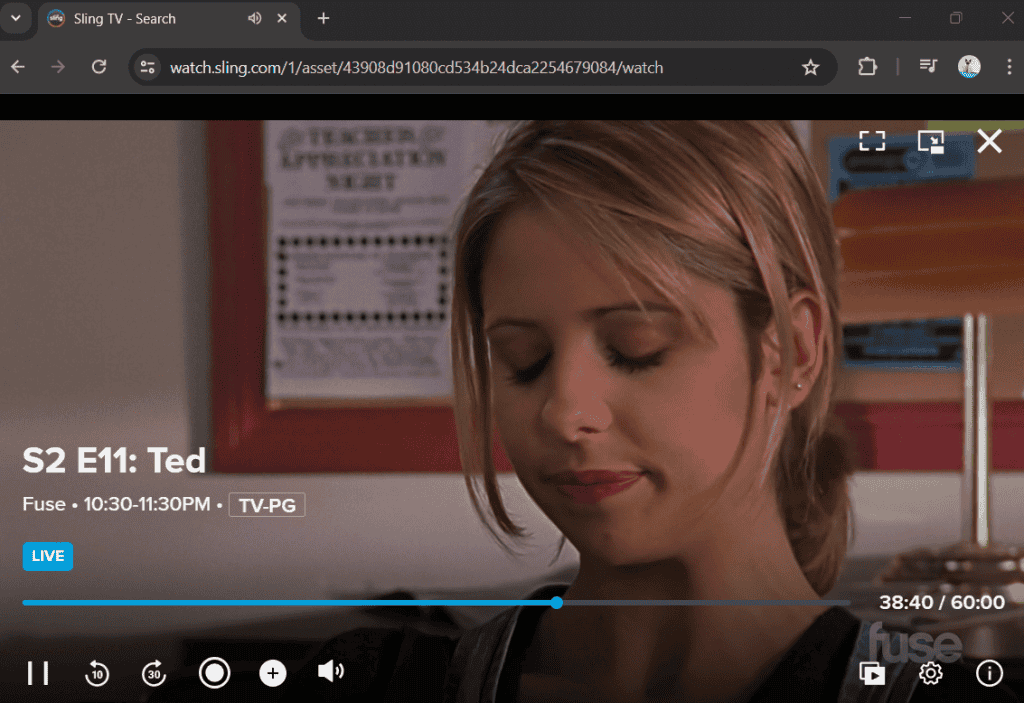Mute the tab via speaker icon
Viewport: 1024px width, 703px height.
255,18
